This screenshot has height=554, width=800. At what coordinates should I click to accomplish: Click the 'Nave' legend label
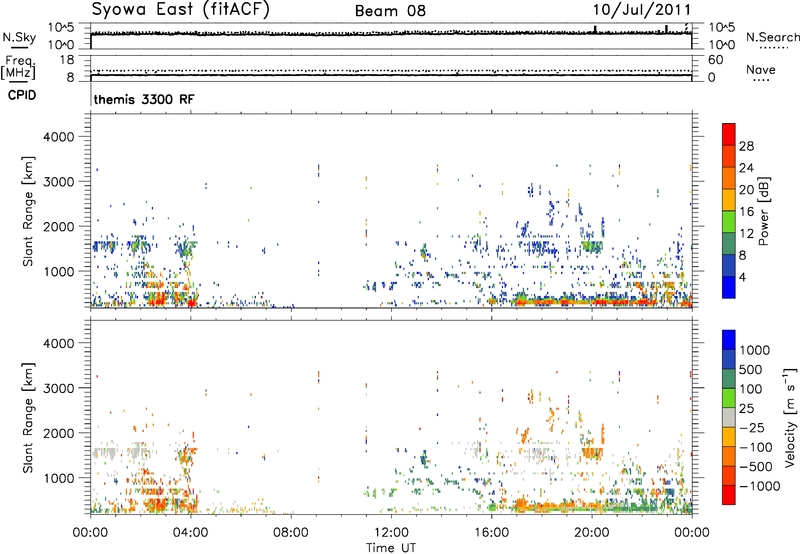pos(761,69)
